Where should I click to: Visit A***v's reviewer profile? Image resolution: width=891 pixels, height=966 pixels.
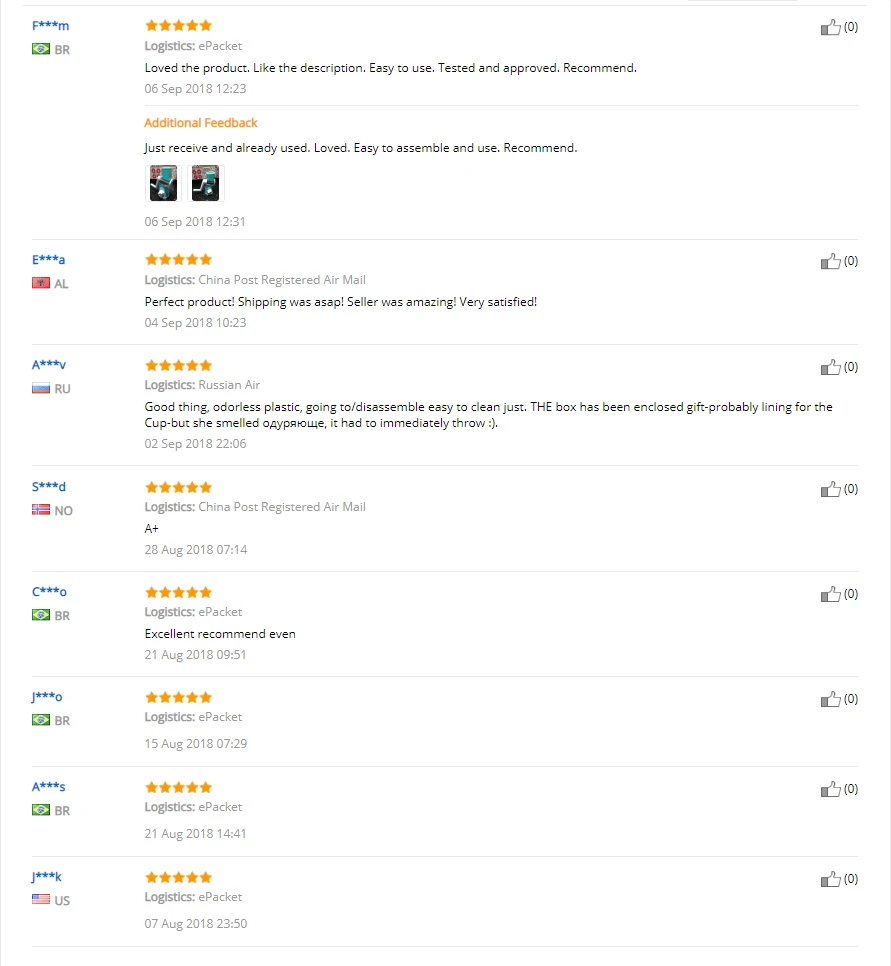(x=49, y=365)
